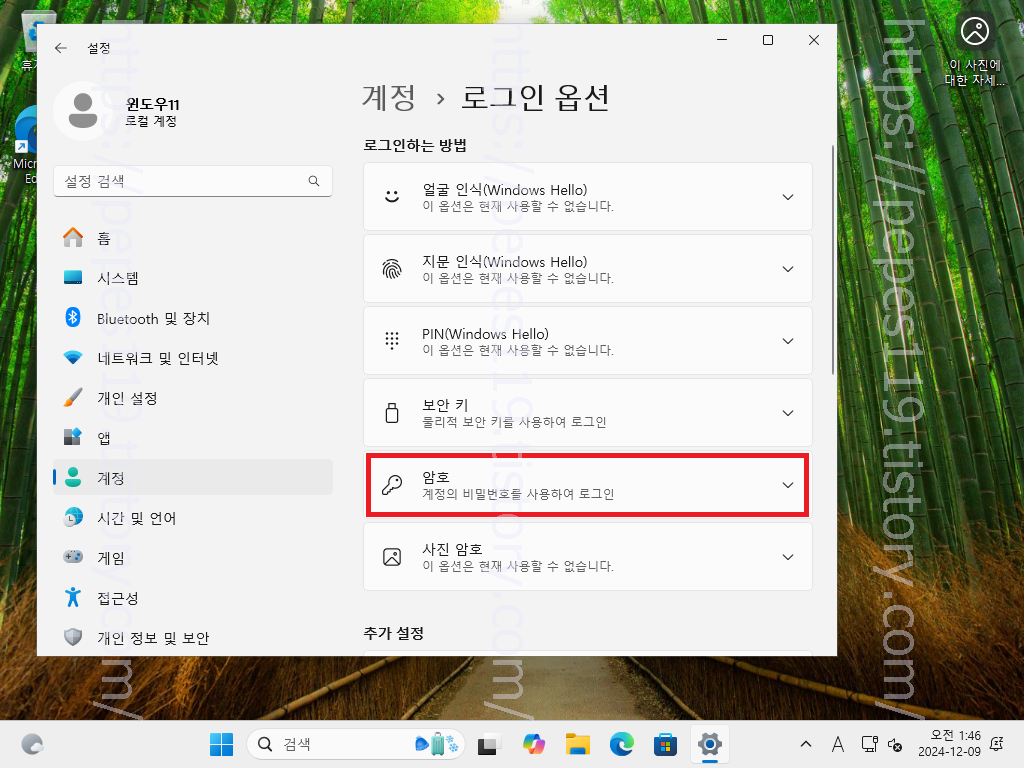Click the monitor icon beside 시스템
This screenshot has height=768, width=1024.
[x=73, y=278]
